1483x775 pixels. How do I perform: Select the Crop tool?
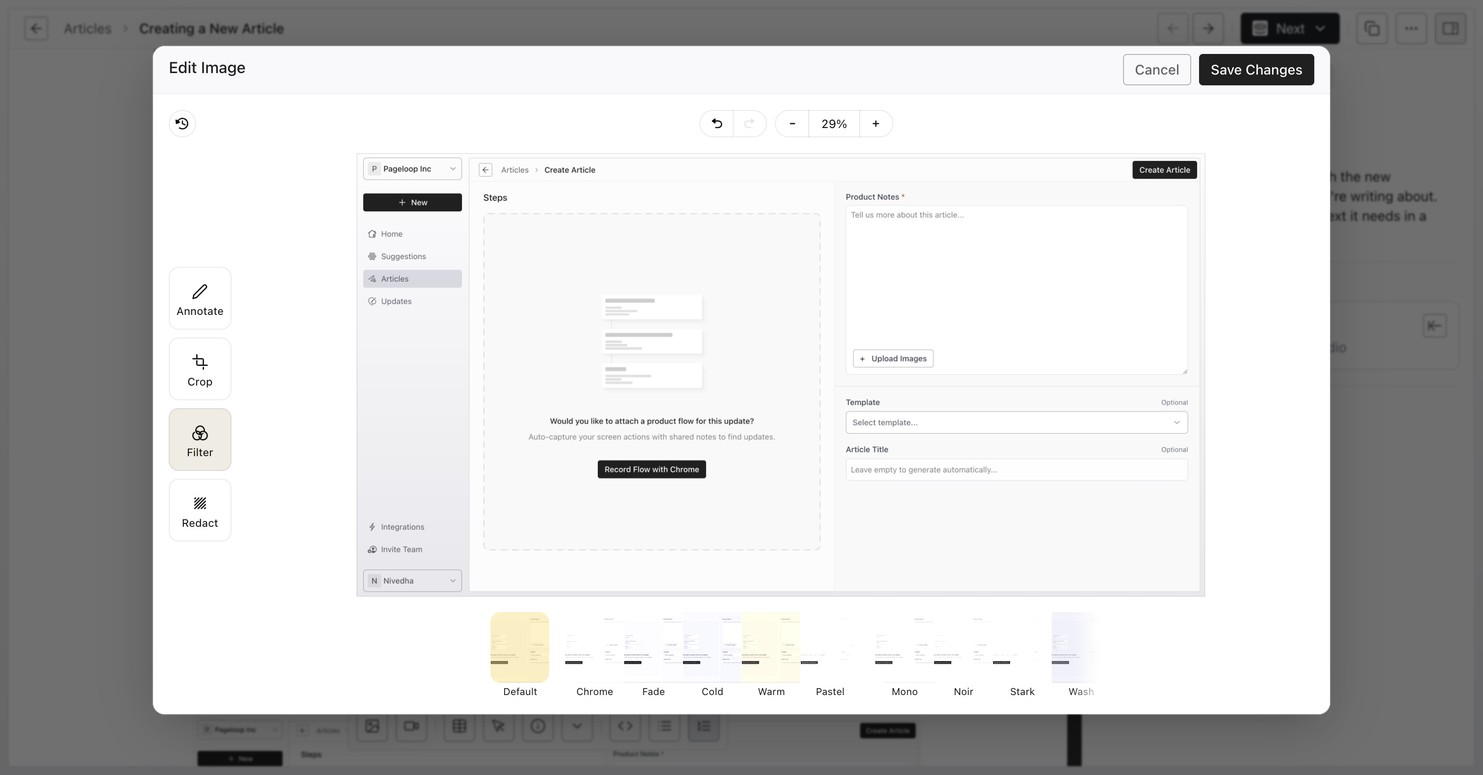click(200, 369)
